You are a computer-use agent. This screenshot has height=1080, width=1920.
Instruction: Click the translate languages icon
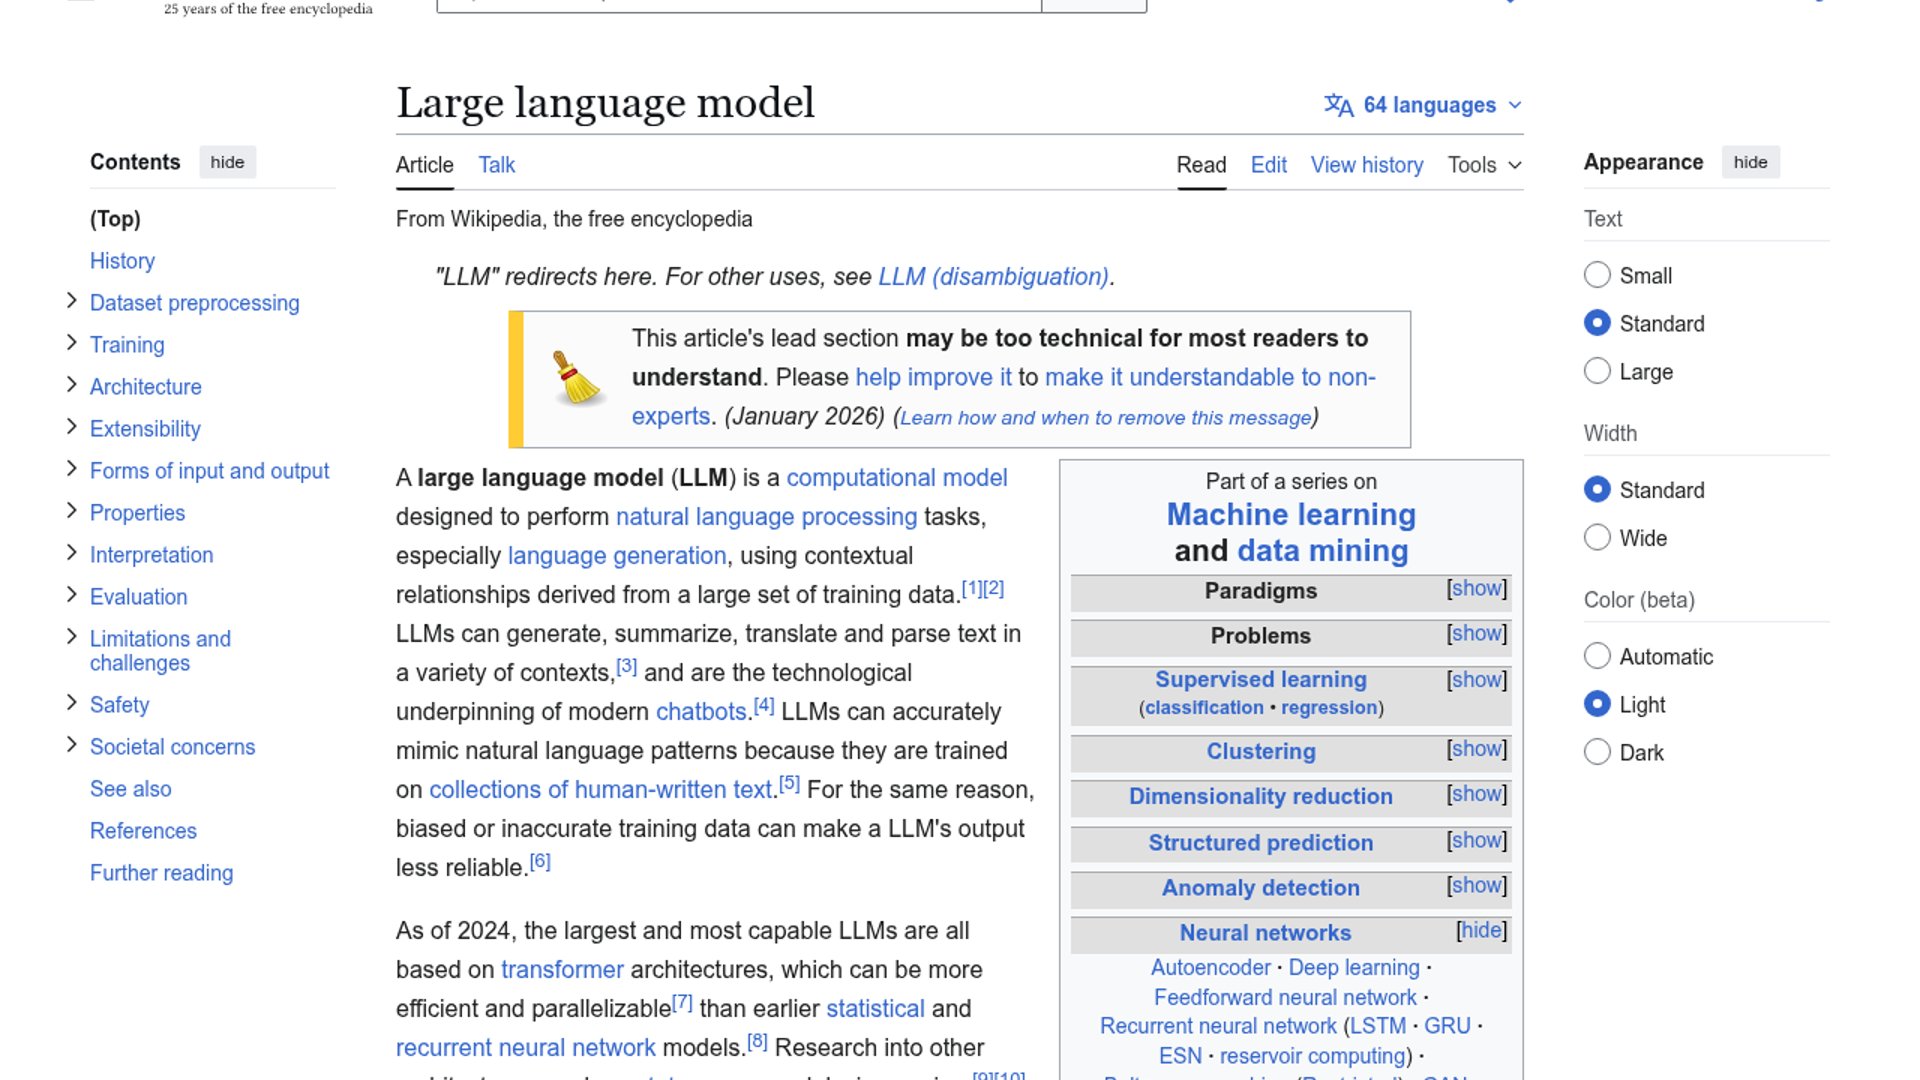(1338, 105)
